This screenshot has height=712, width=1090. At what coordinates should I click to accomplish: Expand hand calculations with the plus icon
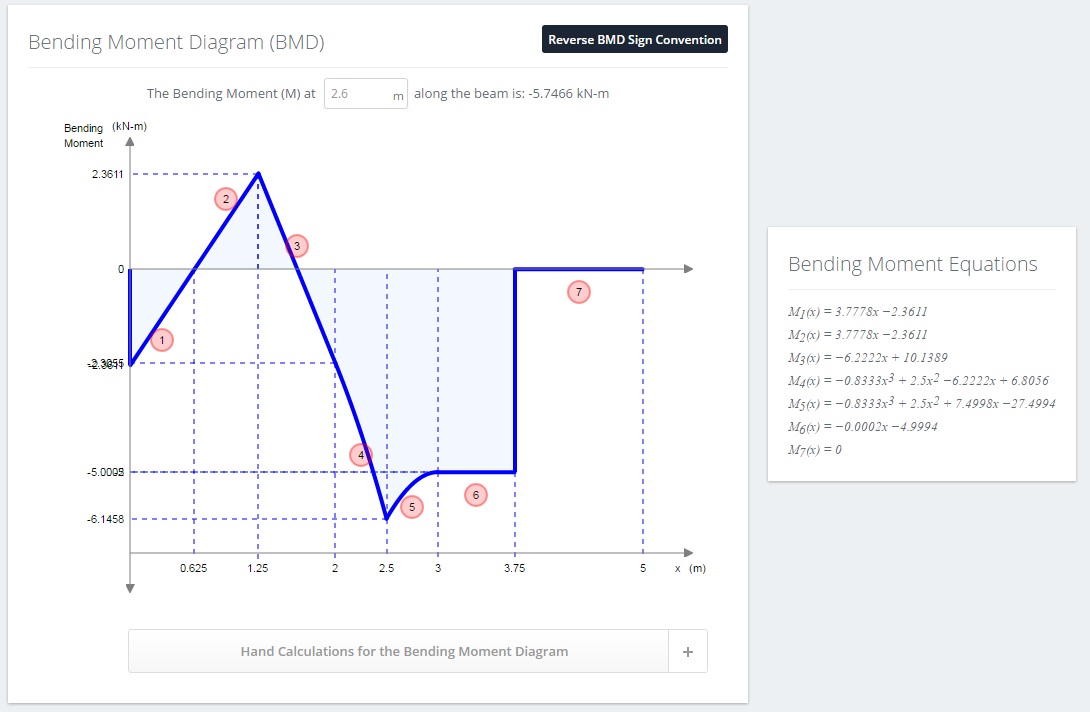688,652
